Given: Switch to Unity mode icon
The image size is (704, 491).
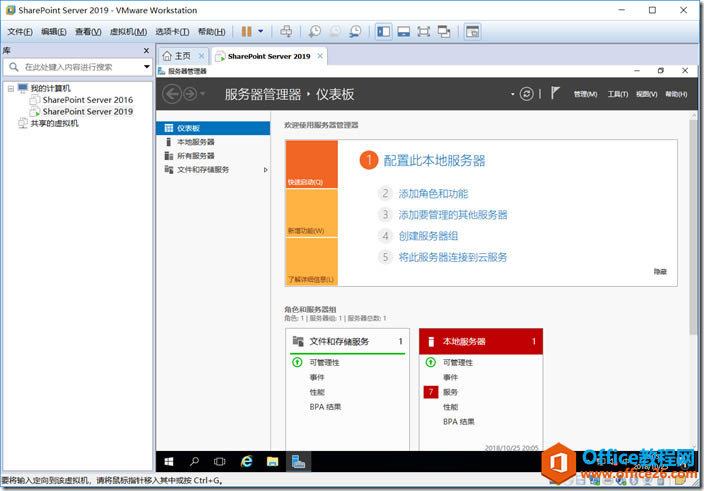Looking at the screenshot, I should 444,31.
